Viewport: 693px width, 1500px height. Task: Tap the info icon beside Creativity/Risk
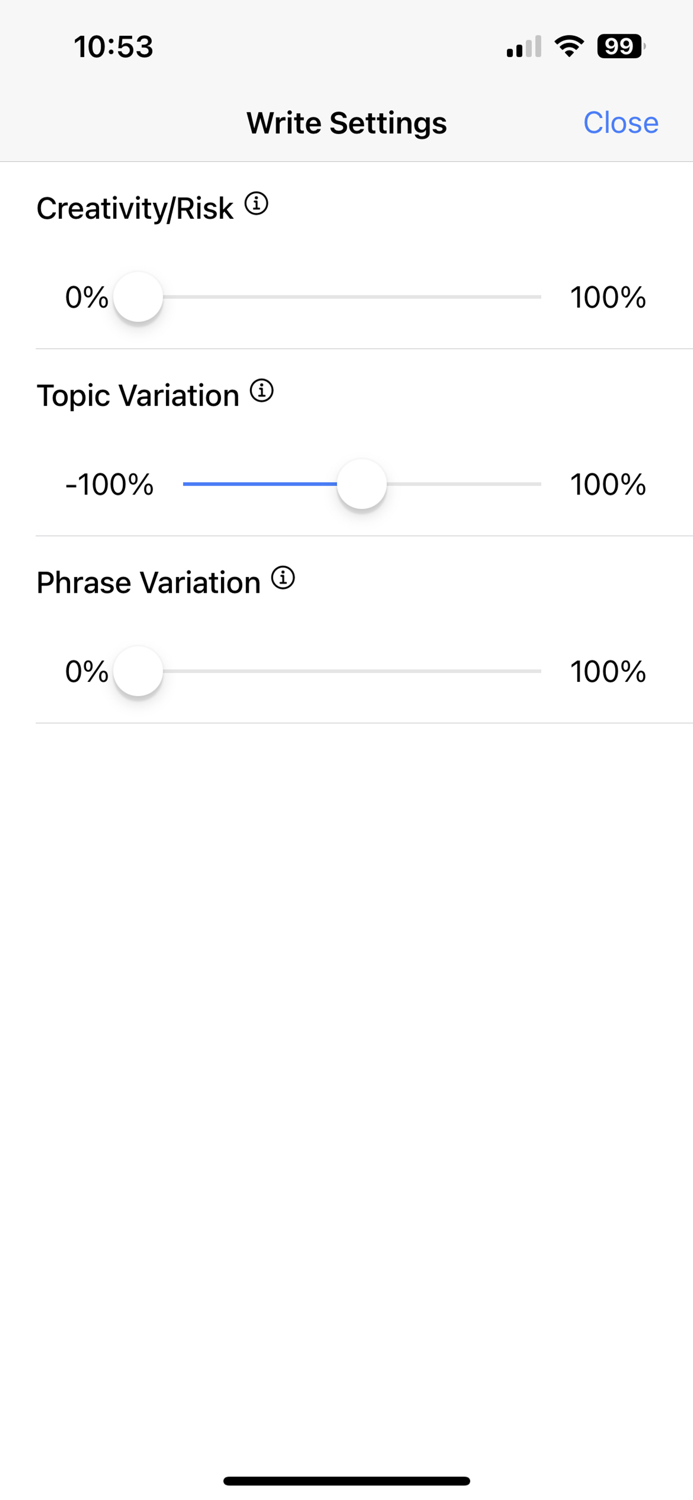pos(257,204)
